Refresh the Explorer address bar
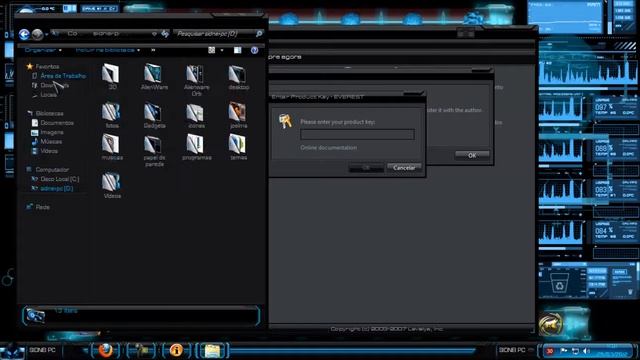Screen dimensions: 640x360 pyautogui.click(x=165, y=34)
